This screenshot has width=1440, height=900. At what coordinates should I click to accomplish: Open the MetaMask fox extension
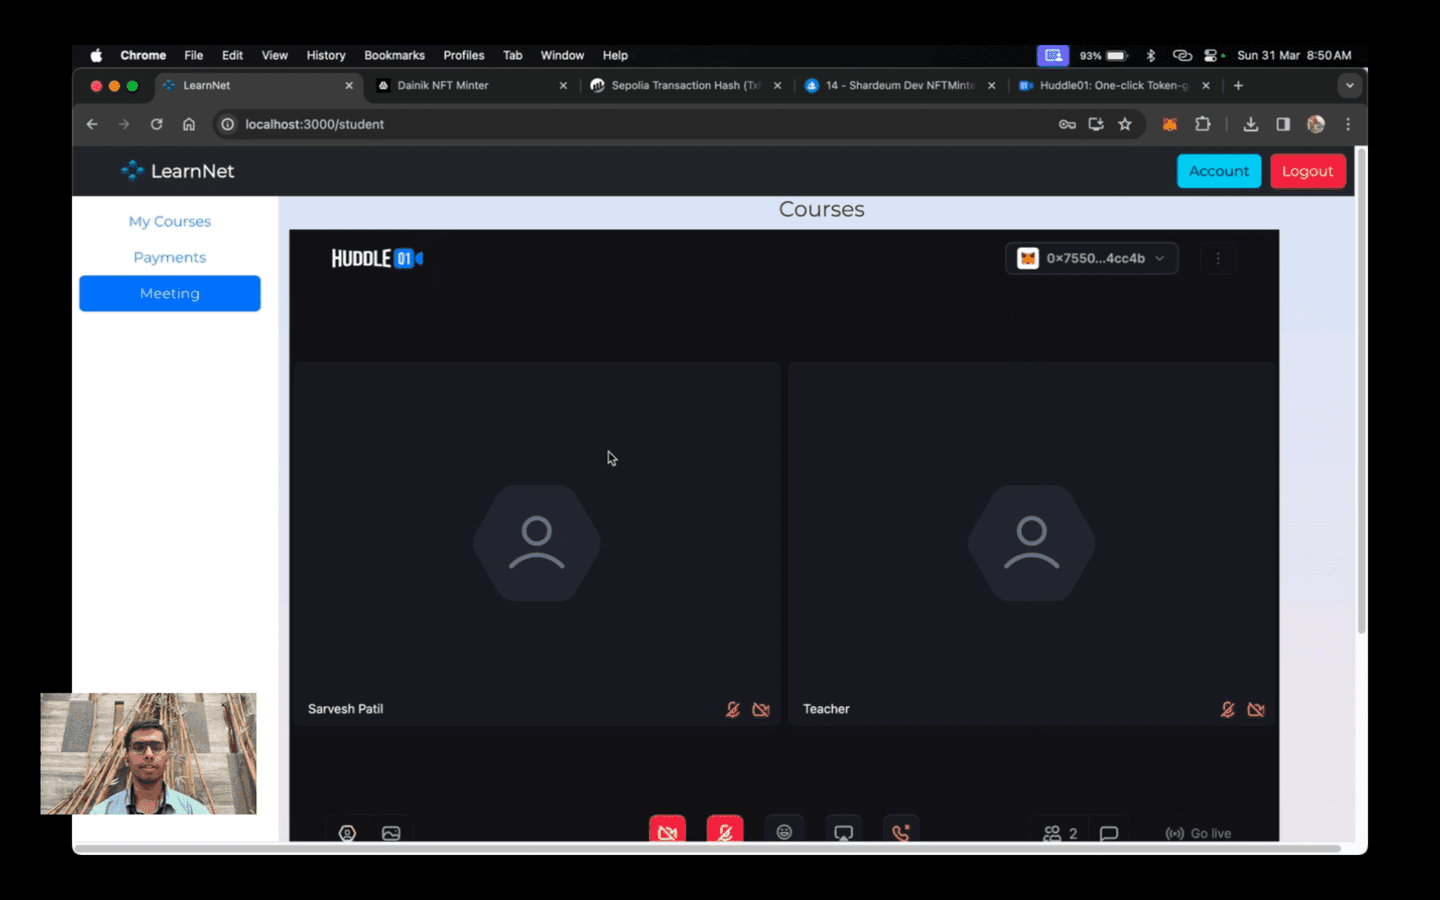click(x=1169, y=124)
